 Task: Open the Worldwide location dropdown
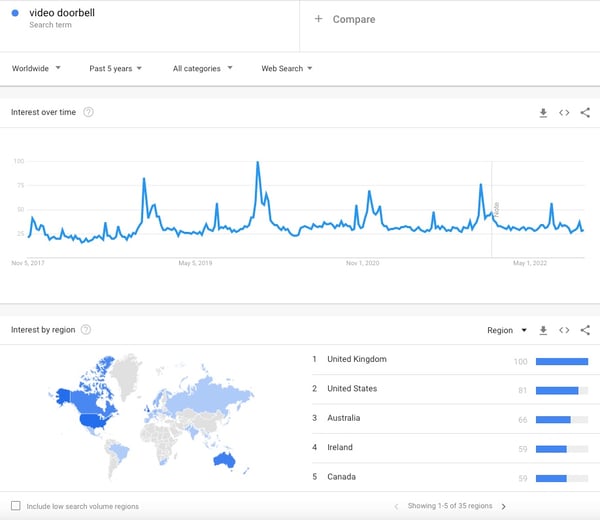click(x=36, y=68)
